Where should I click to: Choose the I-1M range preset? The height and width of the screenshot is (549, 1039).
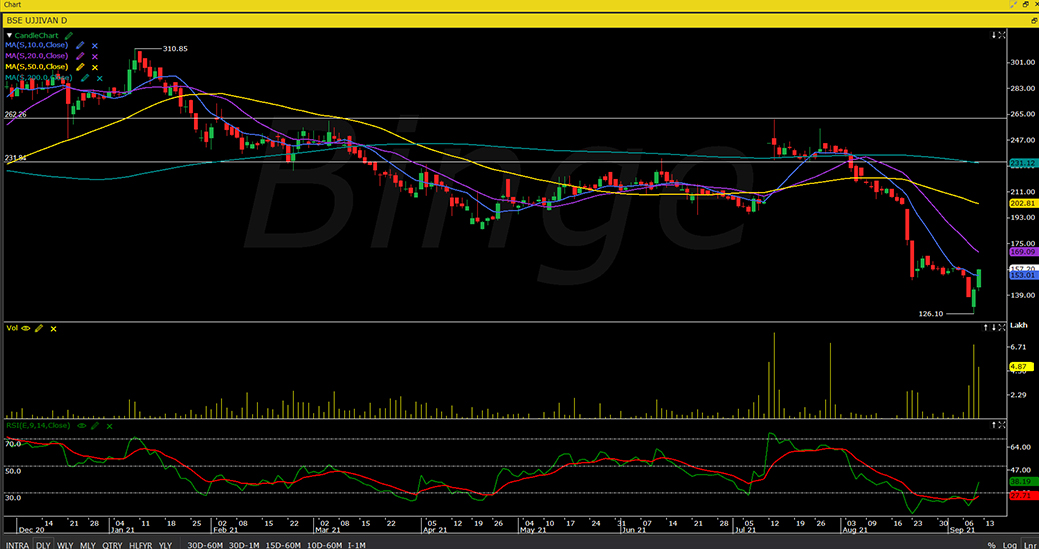pos(357,544)
